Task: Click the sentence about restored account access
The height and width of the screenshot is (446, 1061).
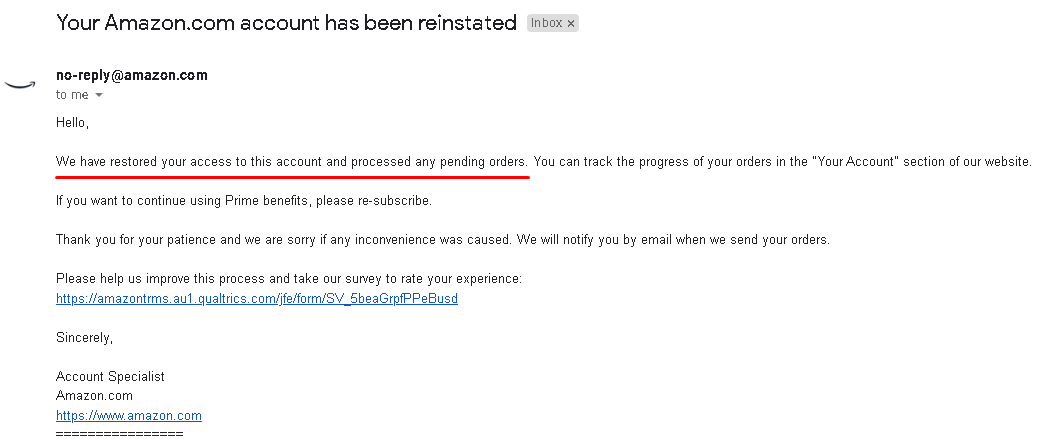Action: pyautogui.click(x=291, y=161)
